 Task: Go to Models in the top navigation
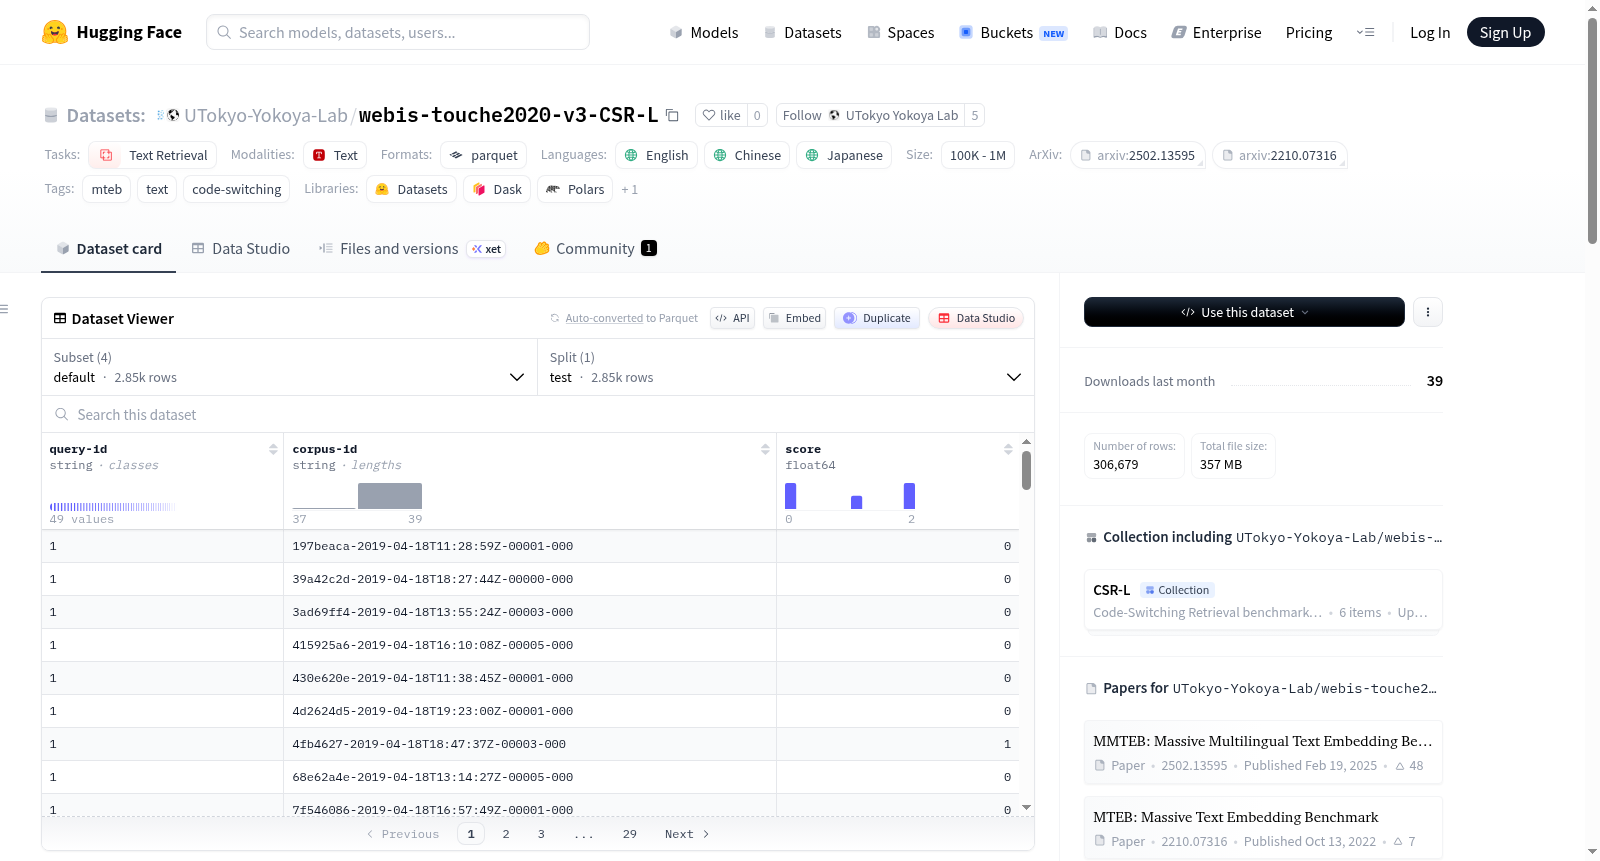[x=704, y=32]
